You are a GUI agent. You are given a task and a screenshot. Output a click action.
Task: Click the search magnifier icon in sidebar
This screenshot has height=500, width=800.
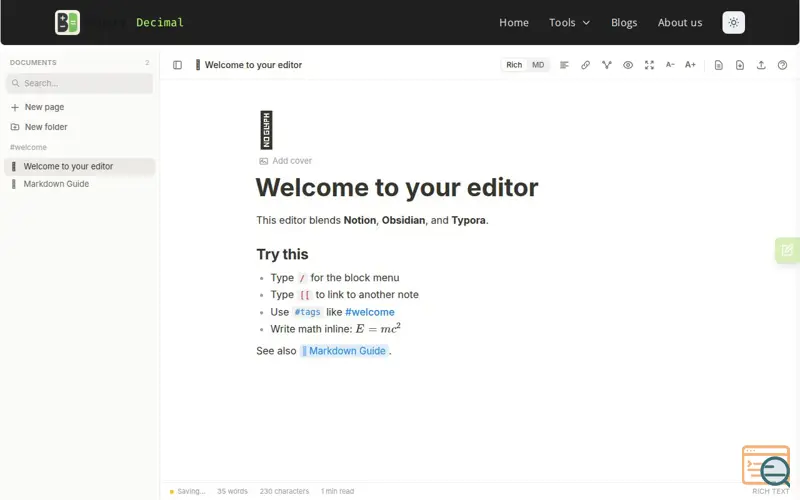pyautogui.click(x=16, y=83)
